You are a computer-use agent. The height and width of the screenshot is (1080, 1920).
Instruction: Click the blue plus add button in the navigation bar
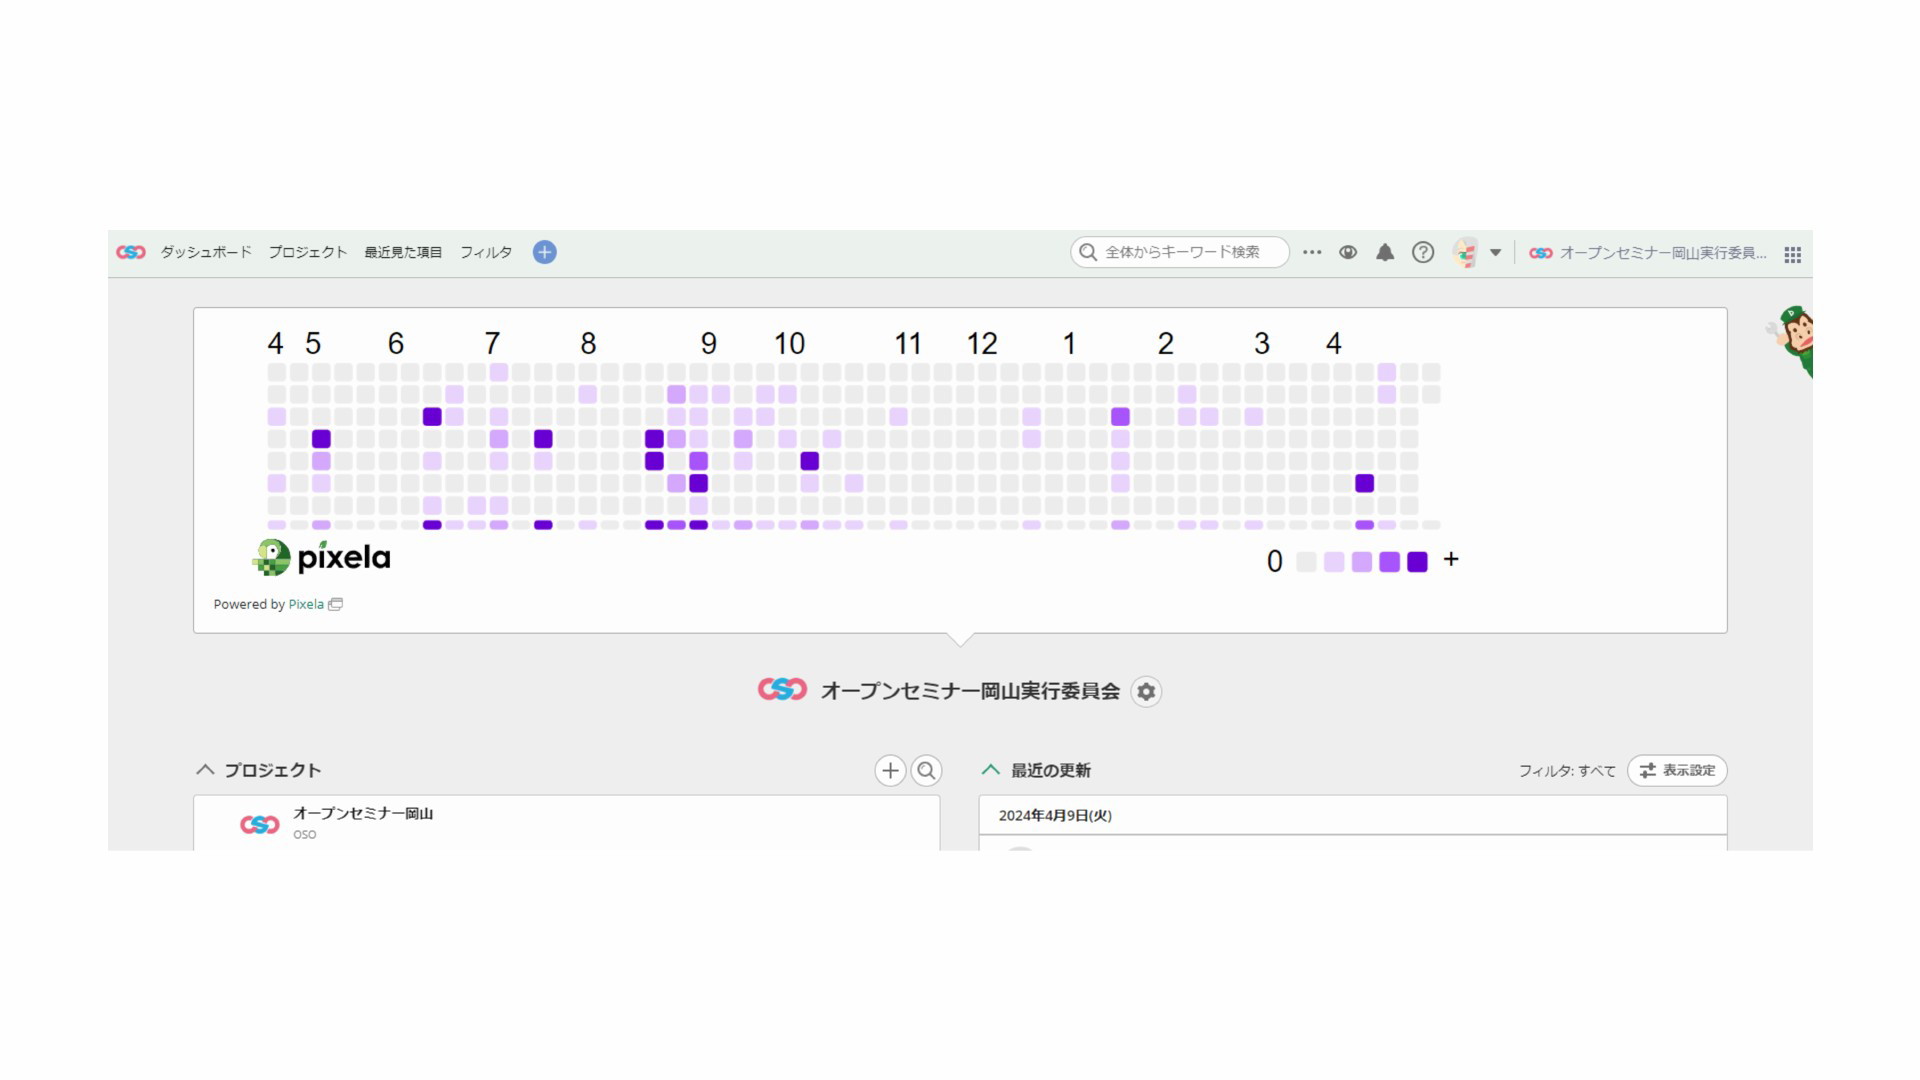click(x=545, y=252)
